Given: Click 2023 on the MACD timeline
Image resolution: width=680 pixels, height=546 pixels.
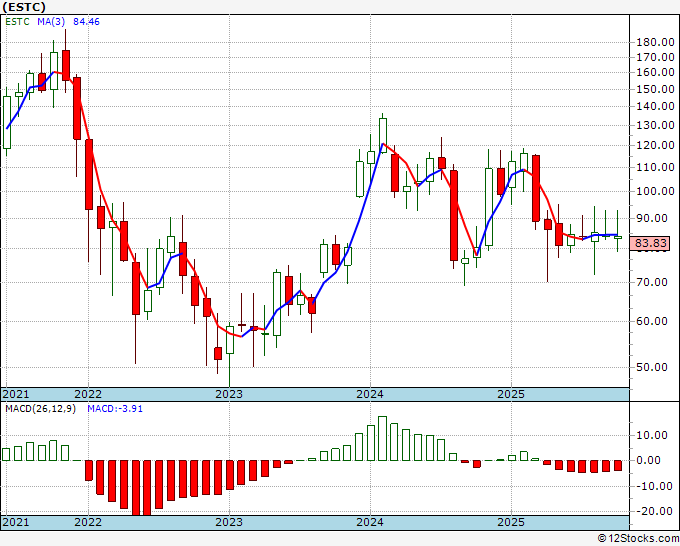Looking at the screenshot, I should coord(229,522).
